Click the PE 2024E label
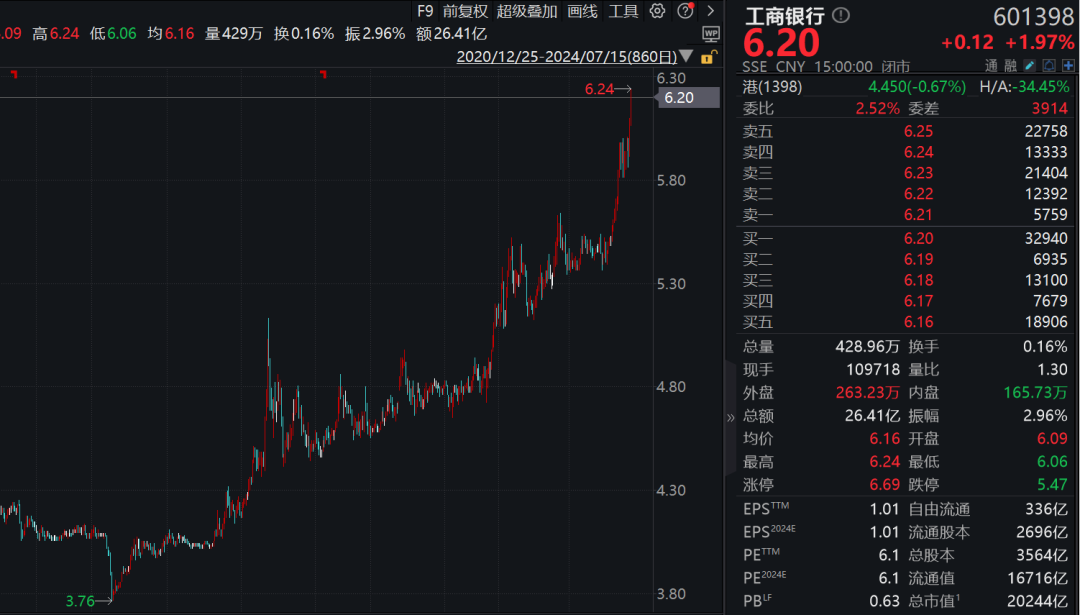1080x615 pixels. (x=765, y=578)
